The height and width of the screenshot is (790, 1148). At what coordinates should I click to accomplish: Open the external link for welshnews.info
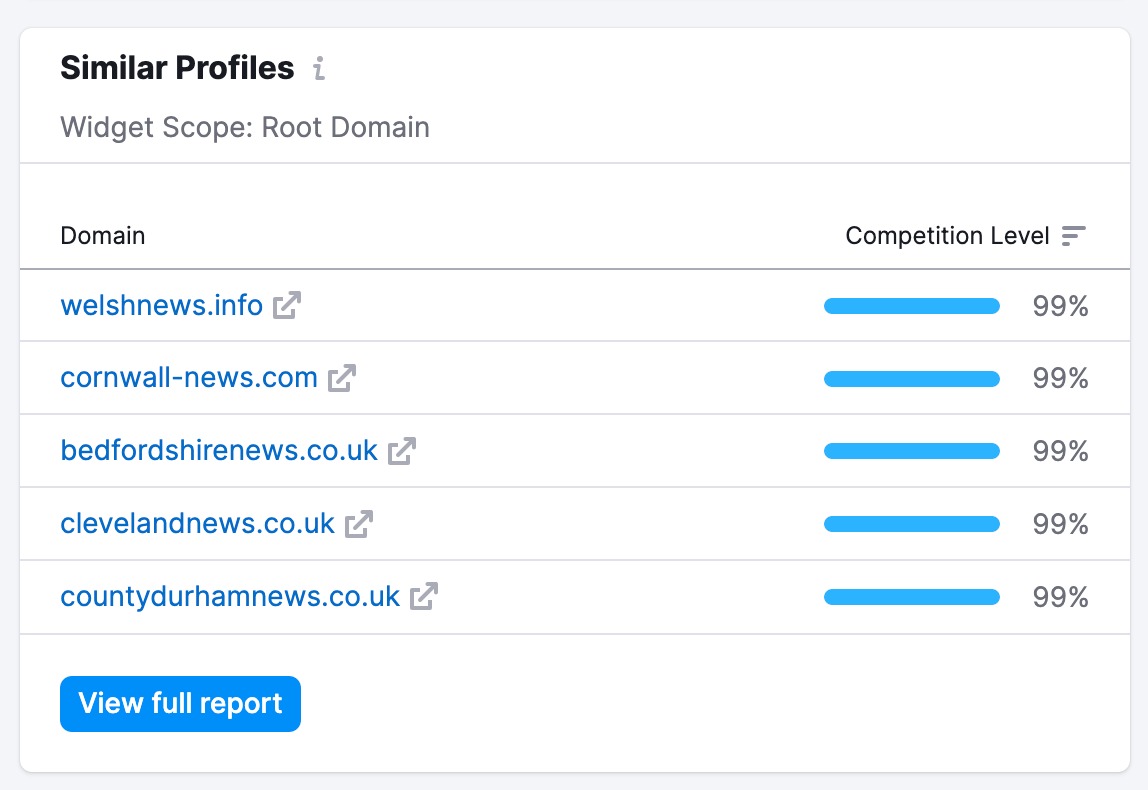[x=285, y=306]
